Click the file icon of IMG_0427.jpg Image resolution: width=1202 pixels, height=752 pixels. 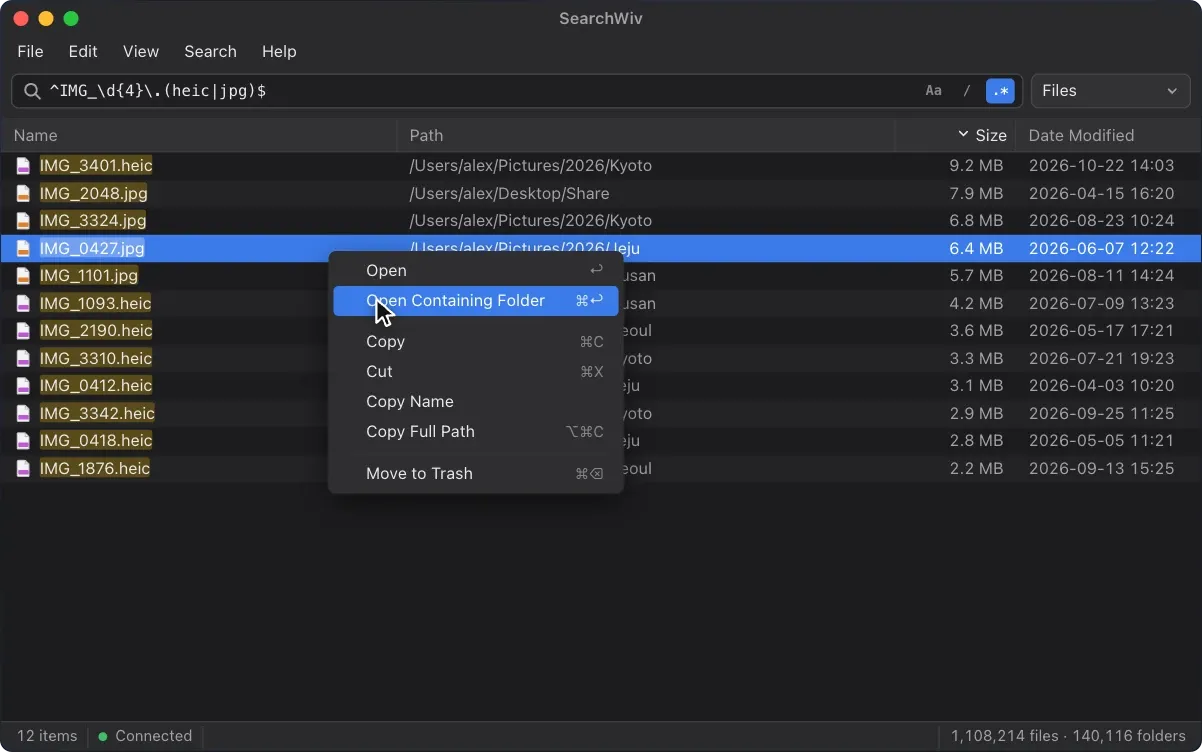[x=23, y=248]
